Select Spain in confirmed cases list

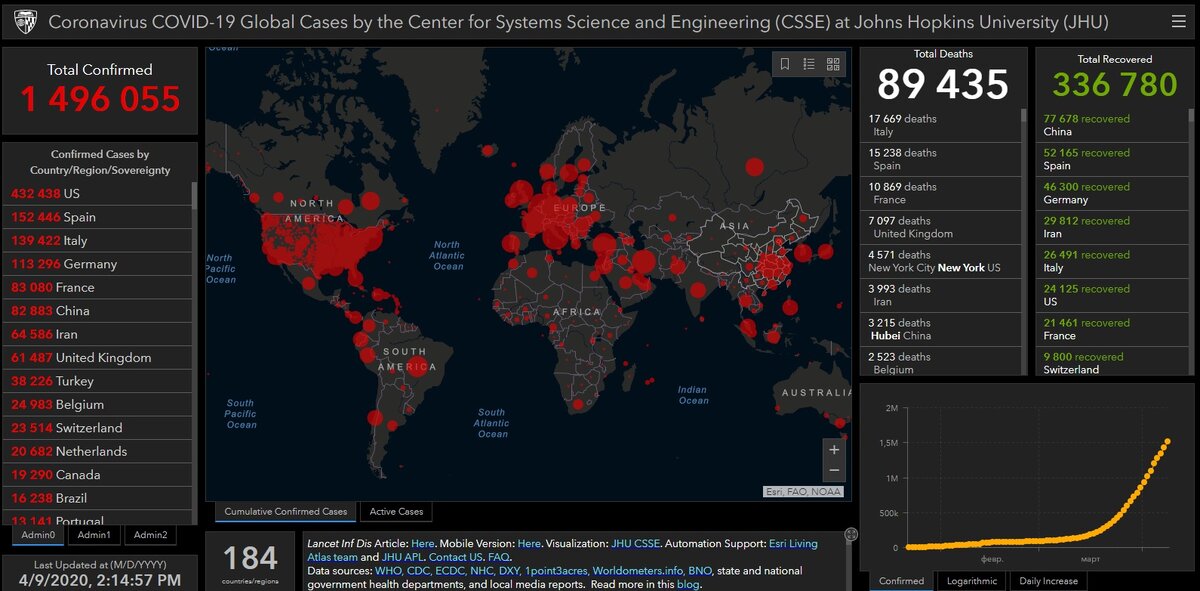click(x=97, y=217)
